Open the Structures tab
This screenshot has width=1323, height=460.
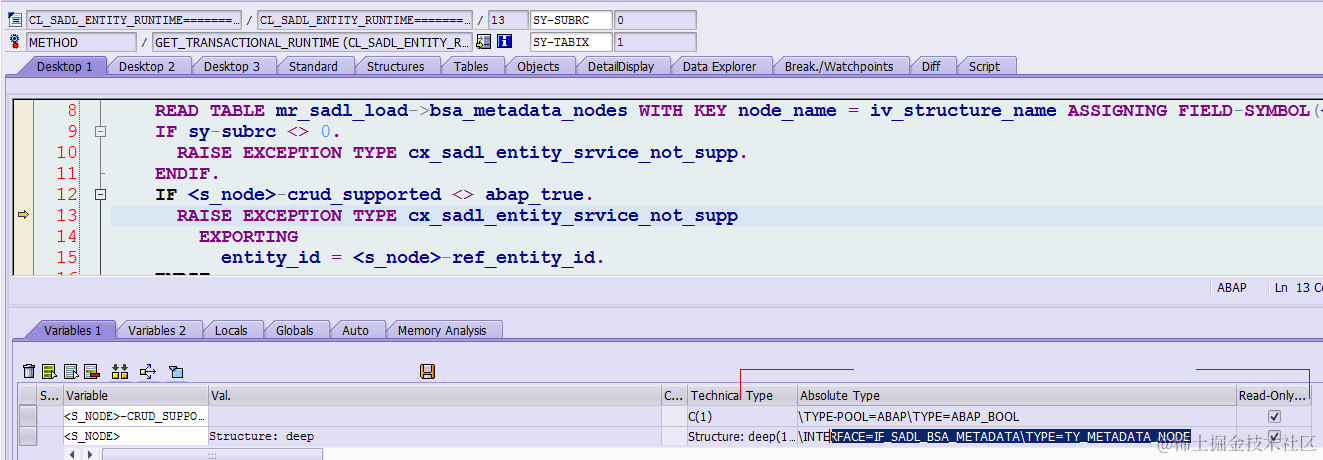(395, 66)
